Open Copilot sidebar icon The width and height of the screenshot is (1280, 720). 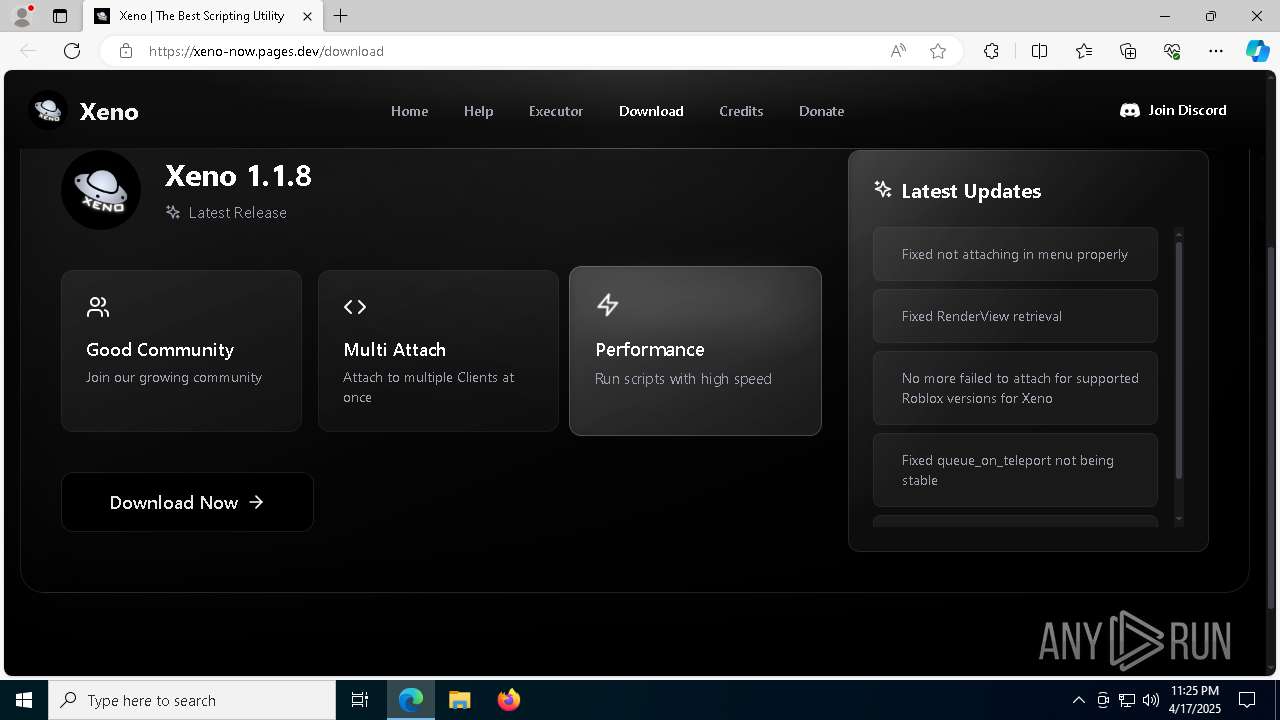[1257, 51]
